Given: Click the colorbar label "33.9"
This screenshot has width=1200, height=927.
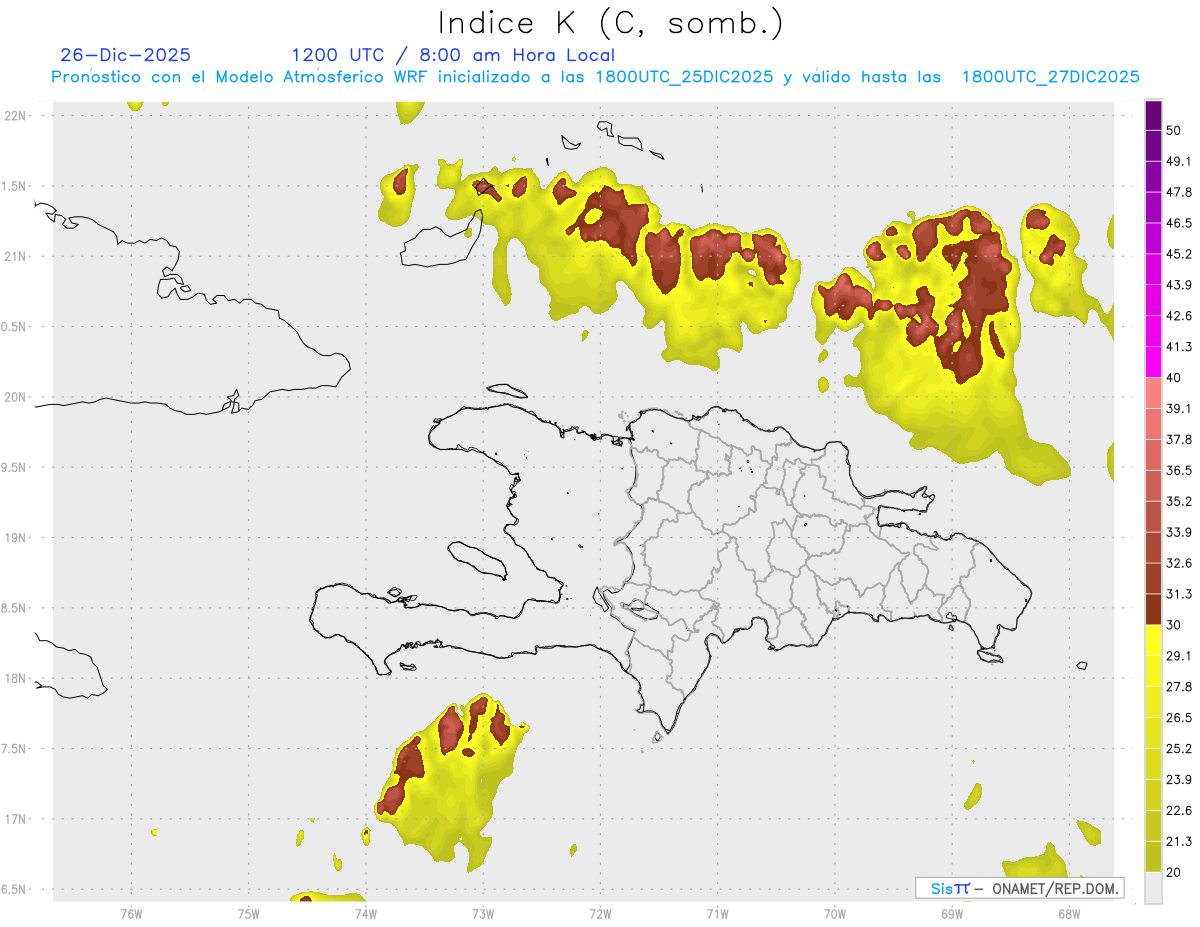Looking at the screenshot, I should pos(1179,532).
